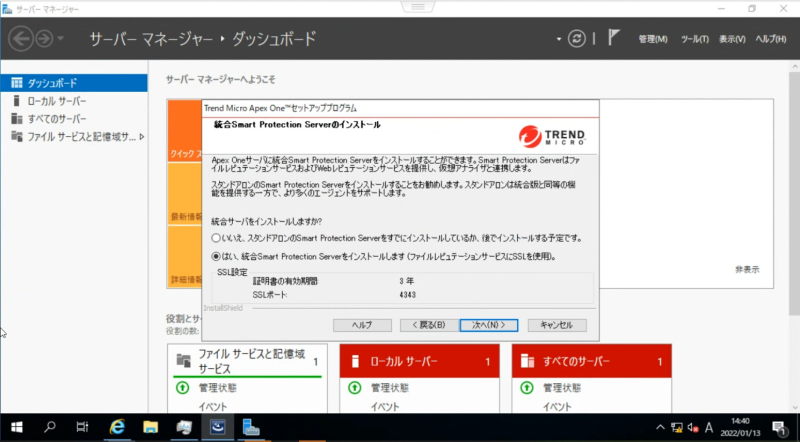Click the network tray icon

click(677, 428)
